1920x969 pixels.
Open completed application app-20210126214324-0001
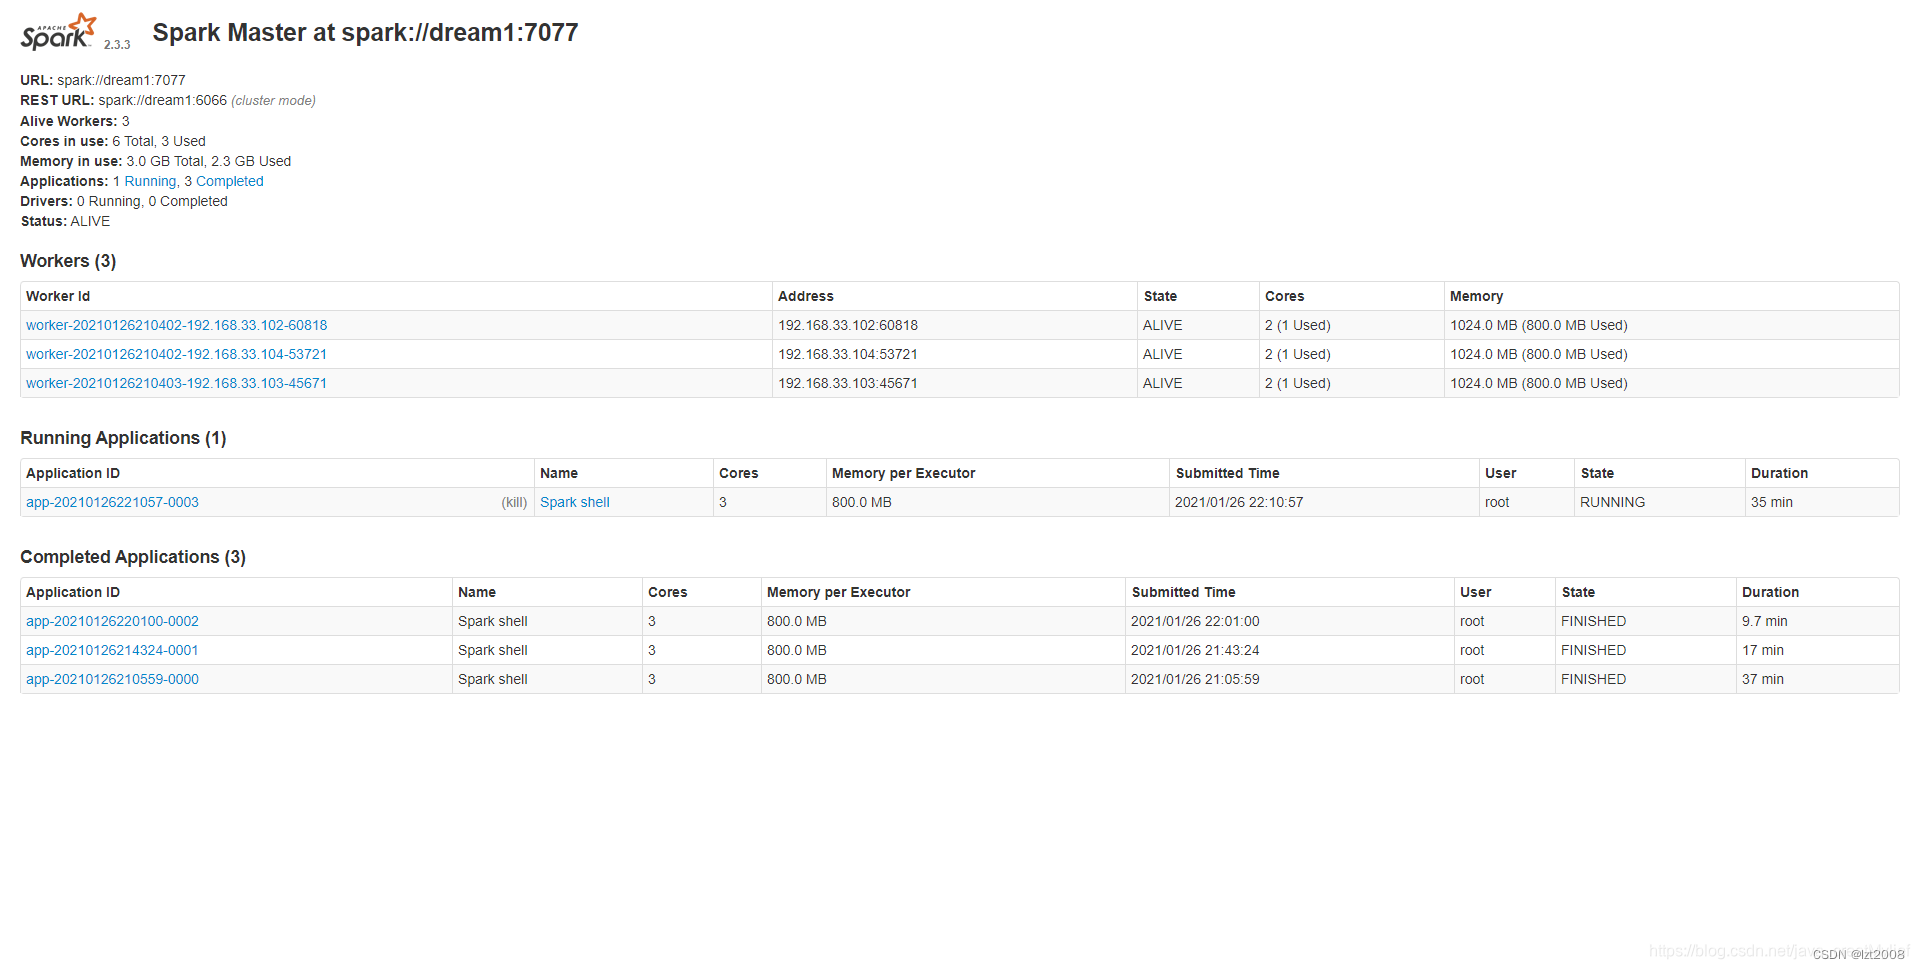112,650
